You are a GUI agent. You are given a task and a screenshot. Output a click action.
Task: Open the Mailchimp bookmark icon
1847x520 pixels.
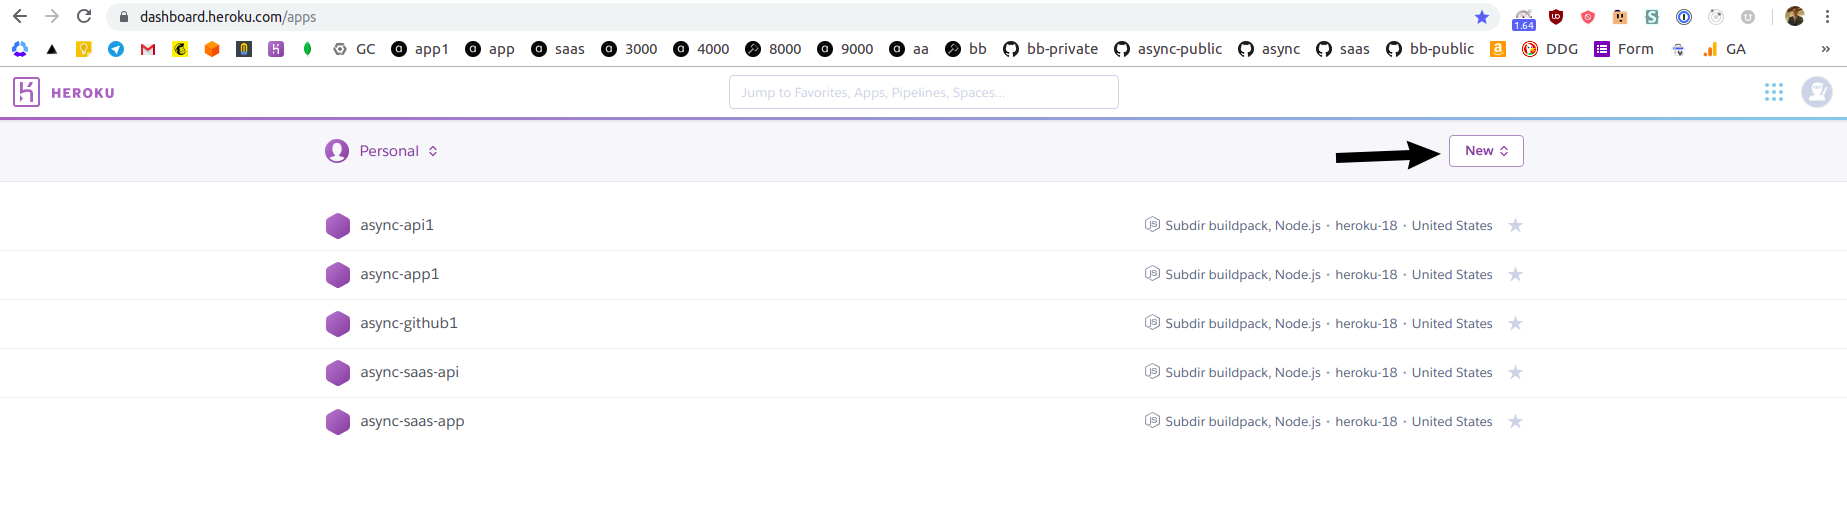pyautogui.click(x=180, y=49)
